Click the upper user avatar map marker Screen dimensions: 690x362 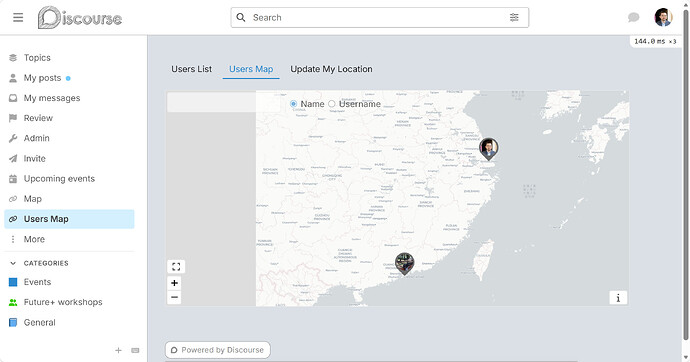click(488, 149)
